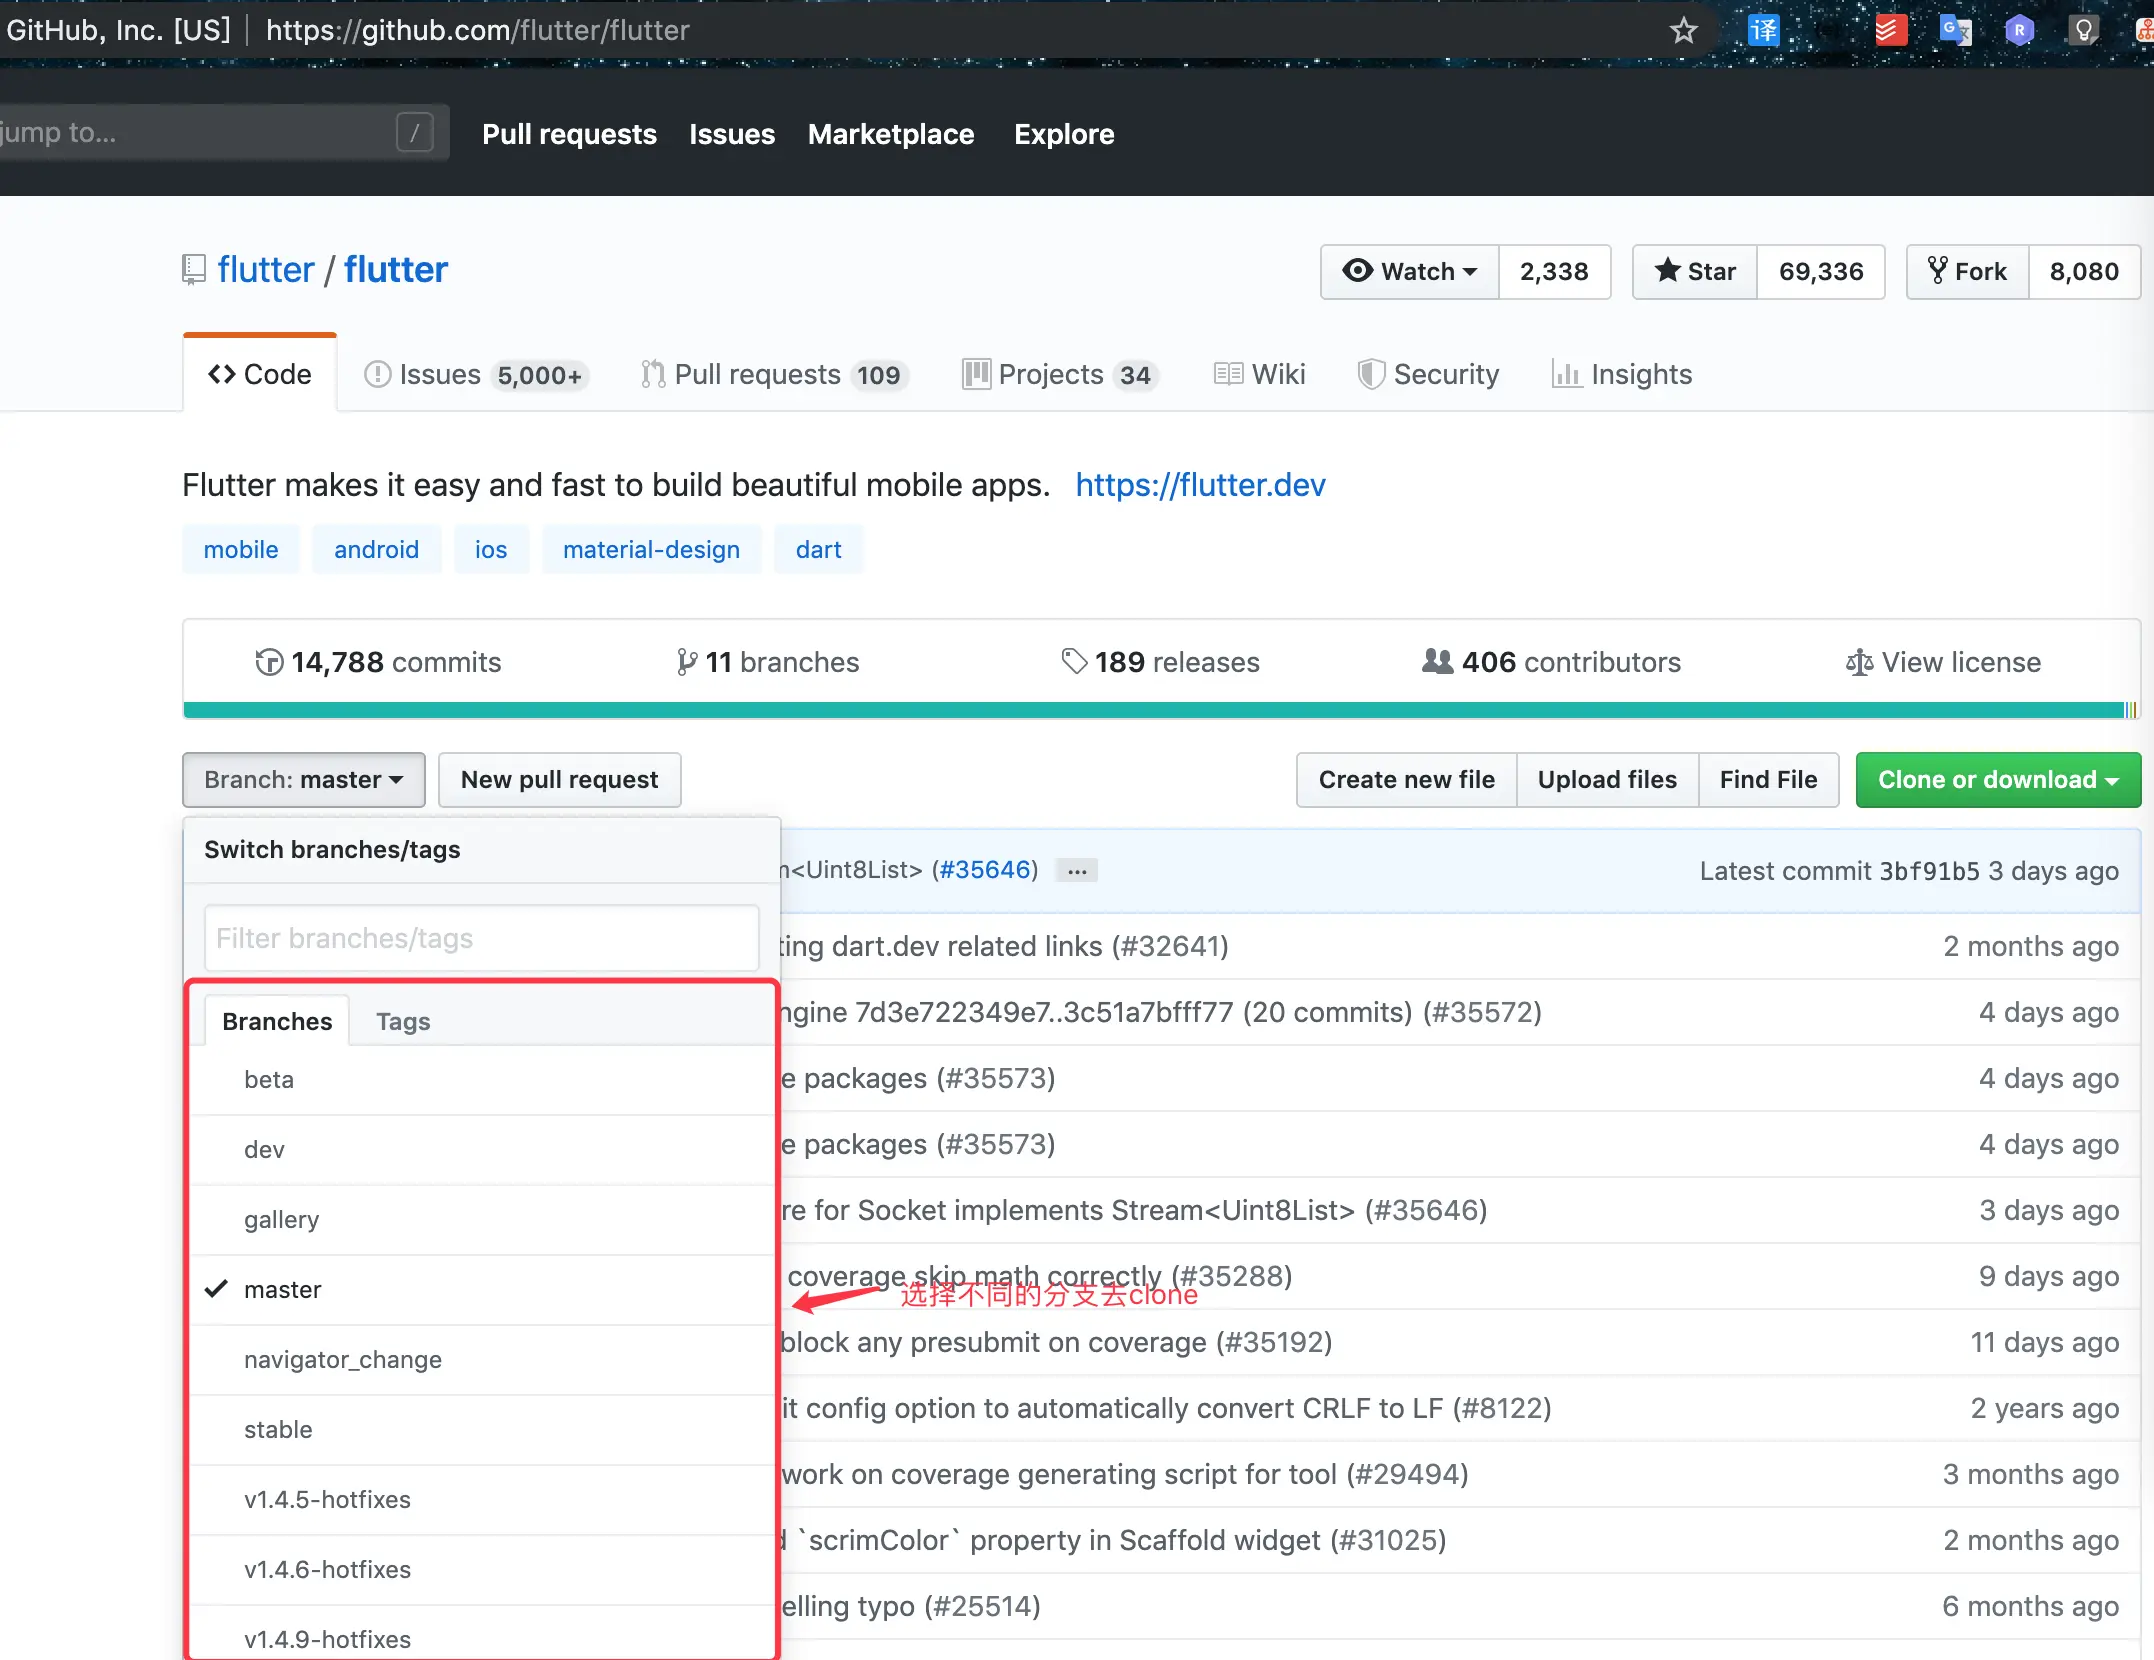2154x1660 pixels.
Task: Star the flutter repository
Action: click(1695, 272)
